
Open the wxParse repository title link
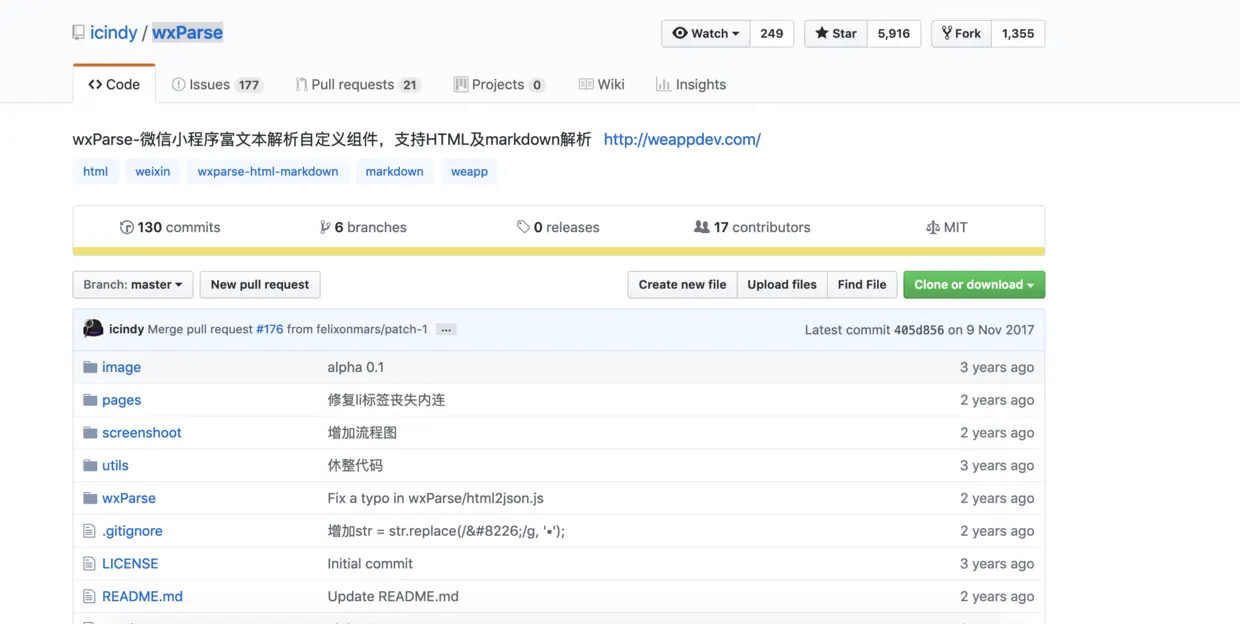187,33
